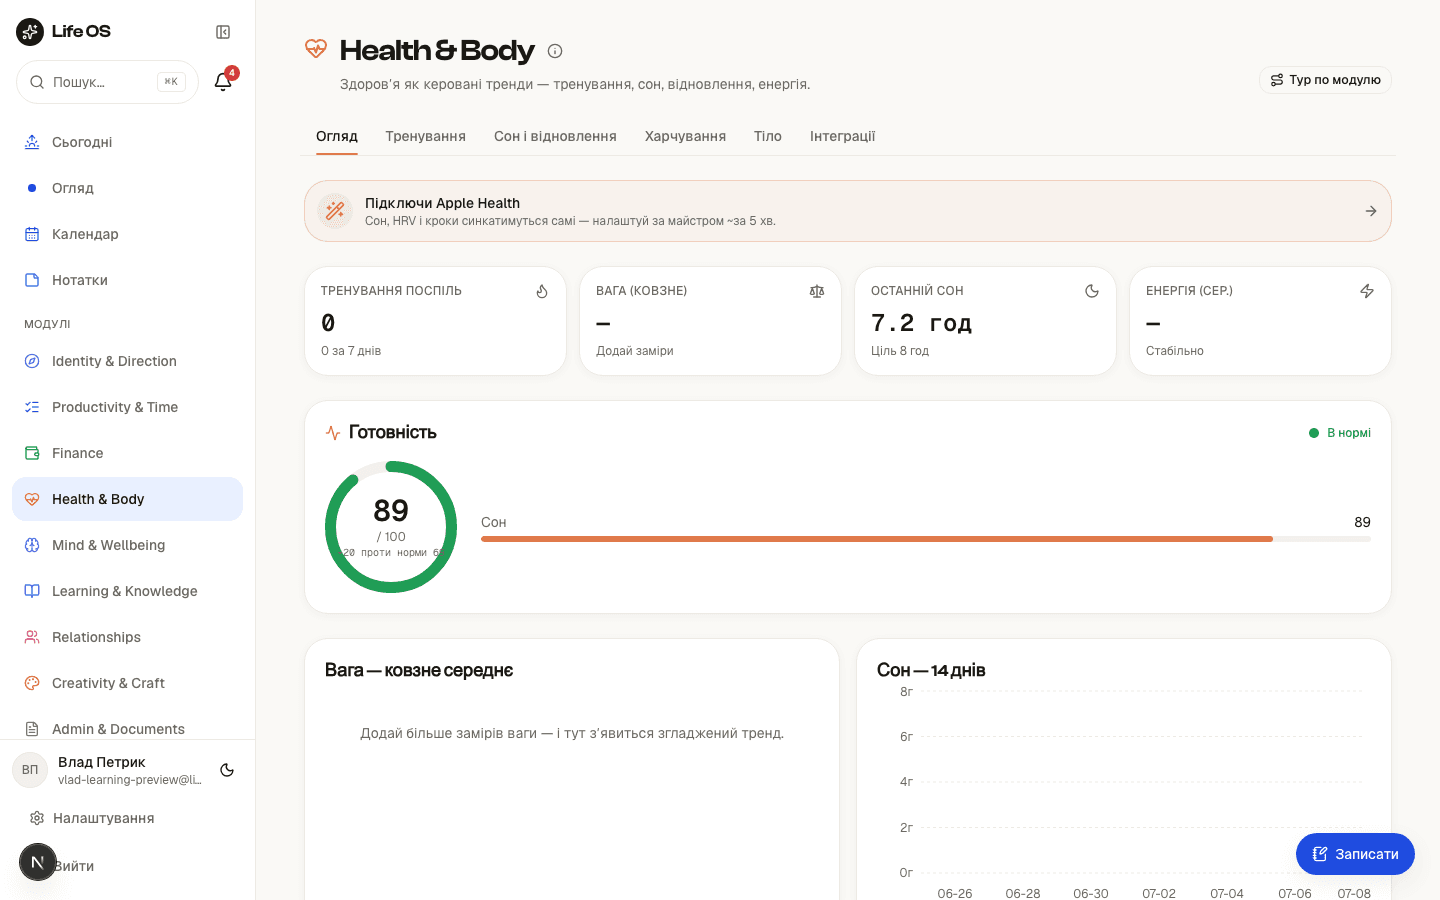This screenshot has height=900, width=1440.
Task: Start Тур по модулю
Action: (x=1325, y=80)
